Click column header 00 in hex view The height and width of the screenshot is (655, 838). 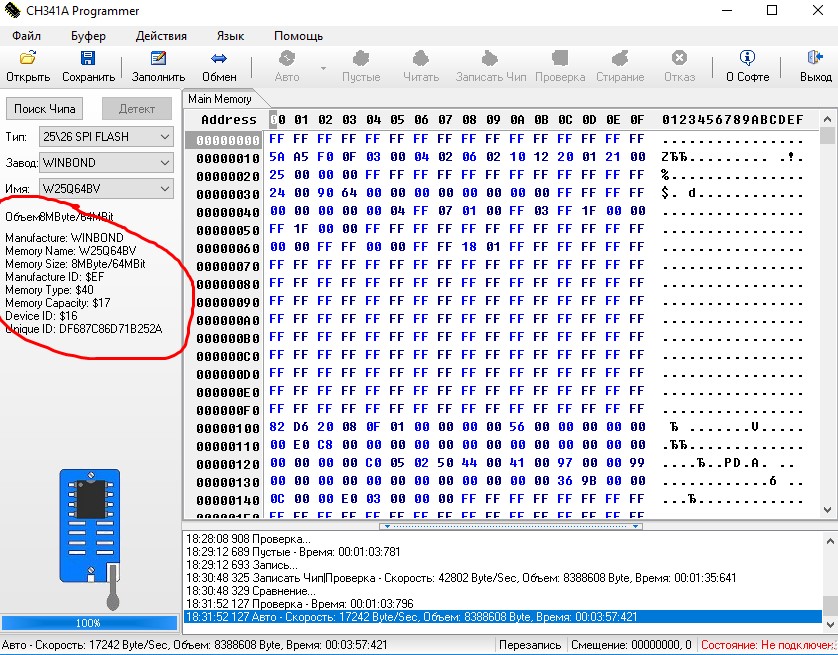pyautogui.click(x=277, y=120)
